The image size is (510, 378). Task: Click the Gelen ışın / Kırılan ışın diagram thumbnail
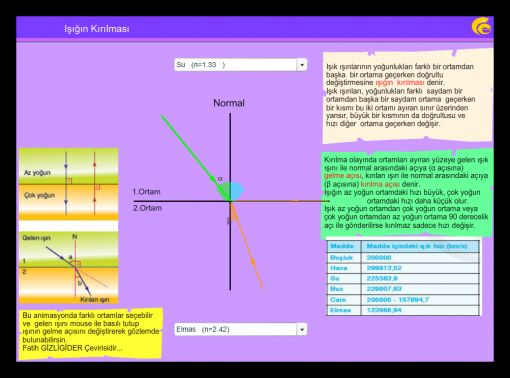(x=69, y=268)
